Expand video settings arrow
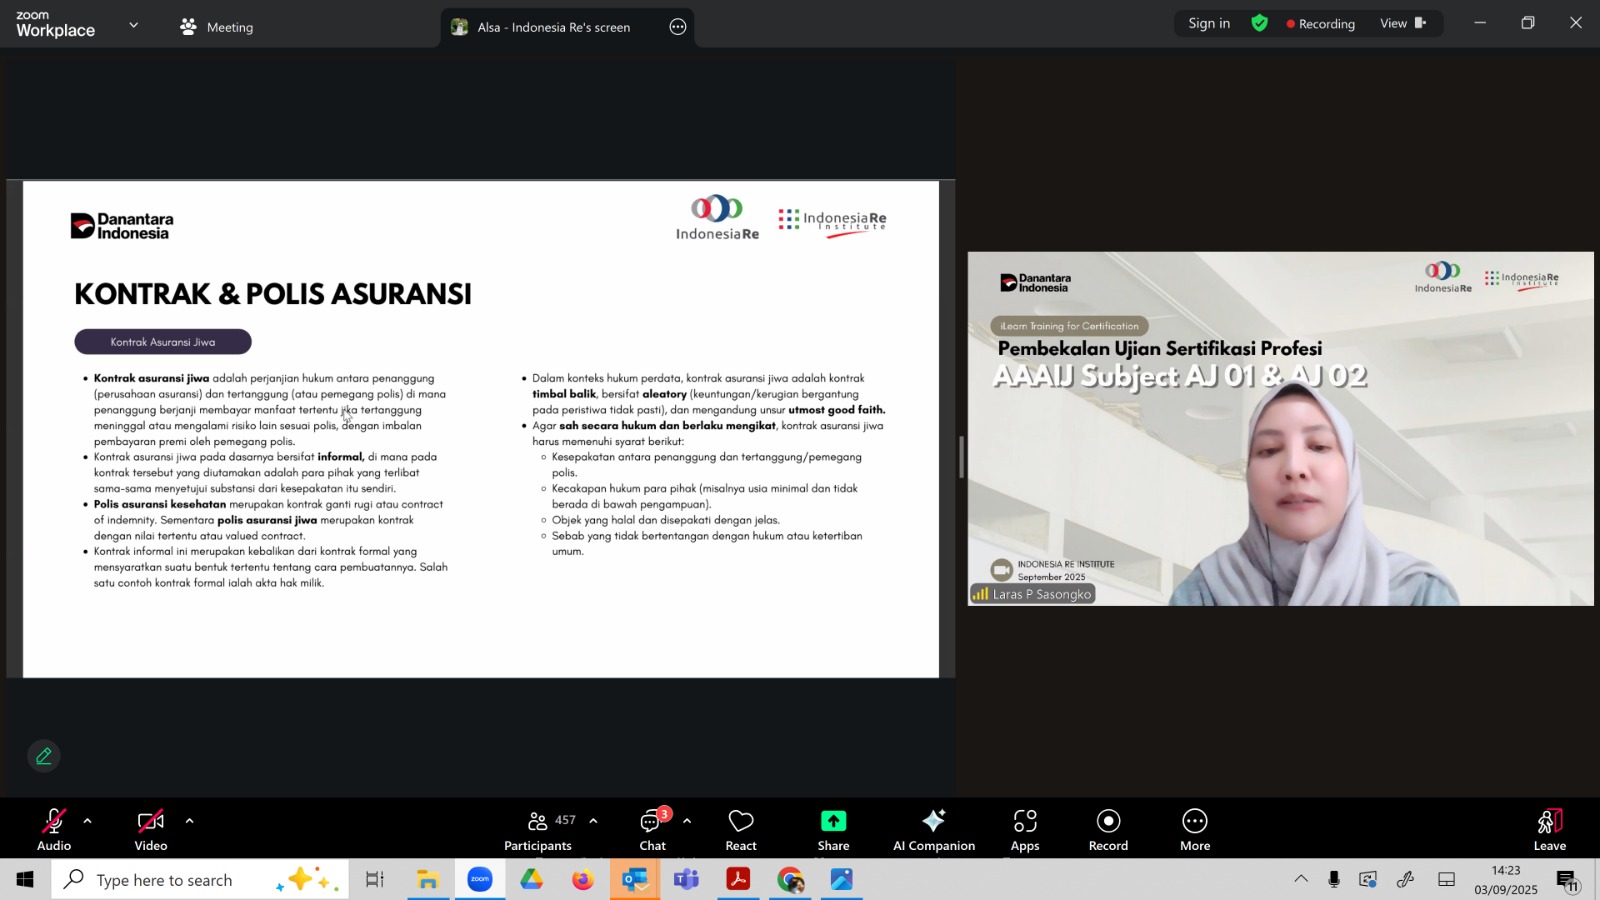The image size is (1600, 900). coord(190,821)
